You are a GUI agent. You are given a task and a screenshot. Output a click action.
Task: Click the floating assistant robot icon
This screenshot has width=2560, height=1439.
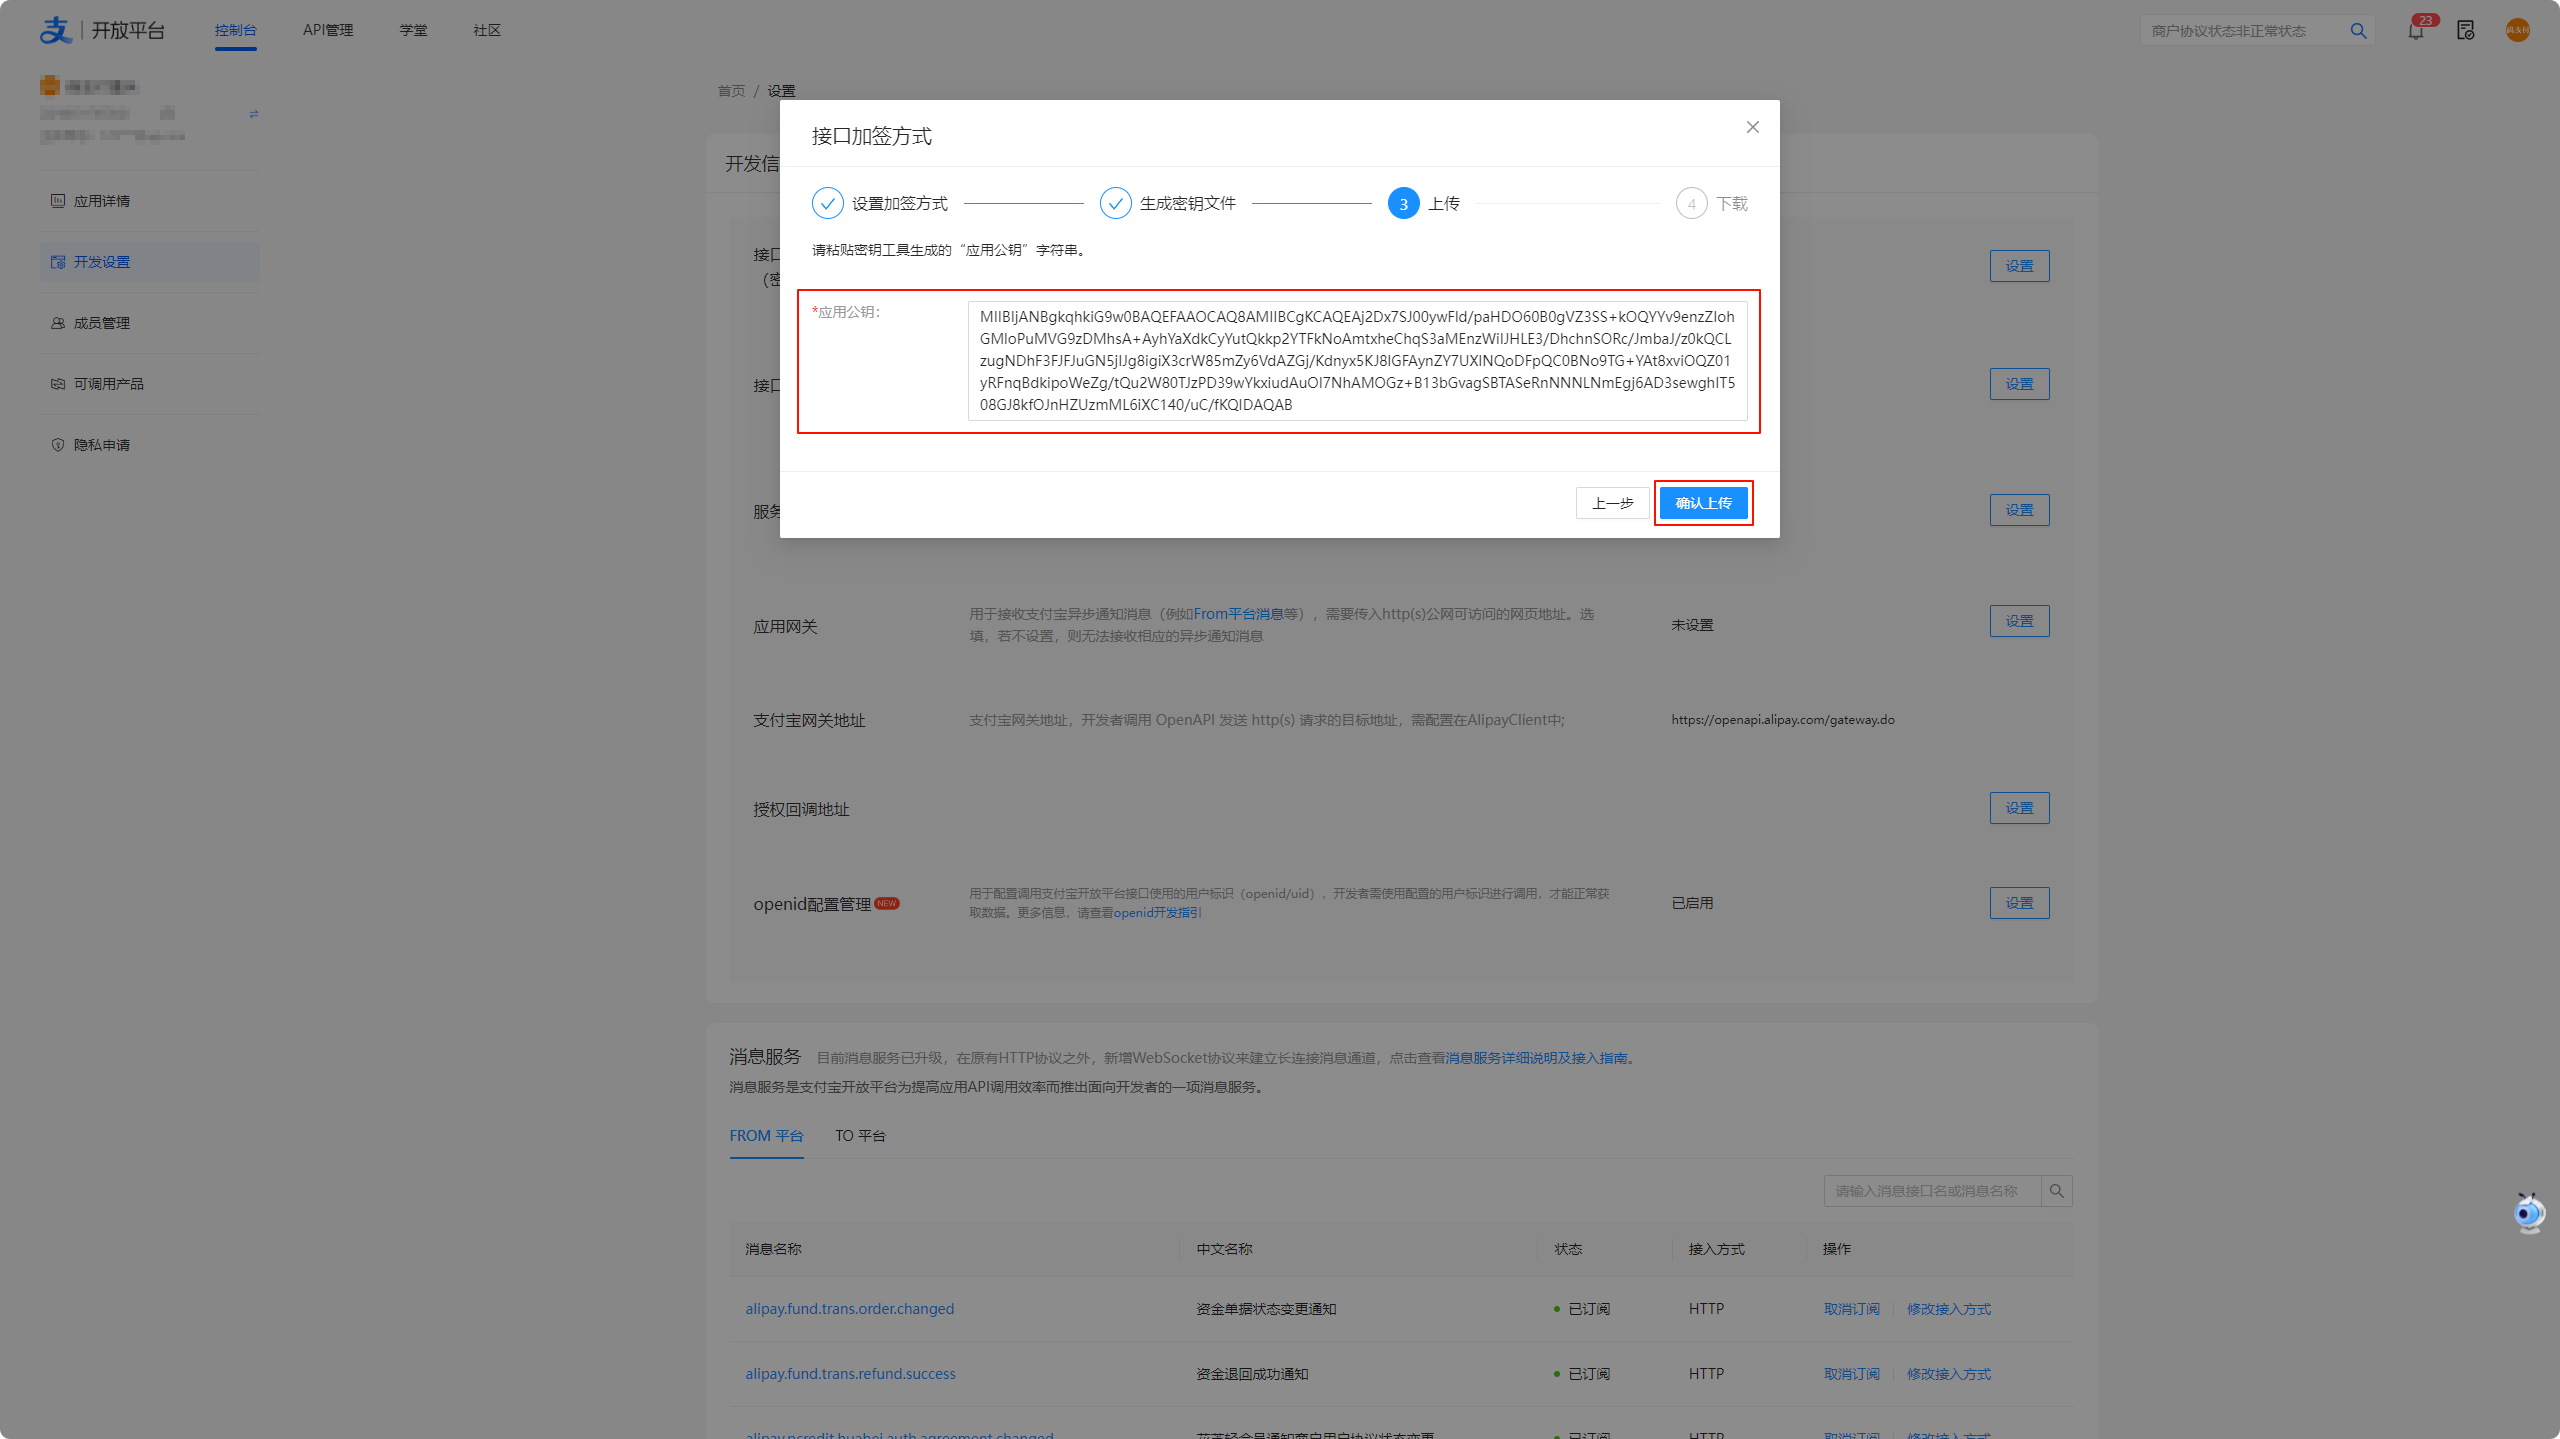click(2529, 1213)
